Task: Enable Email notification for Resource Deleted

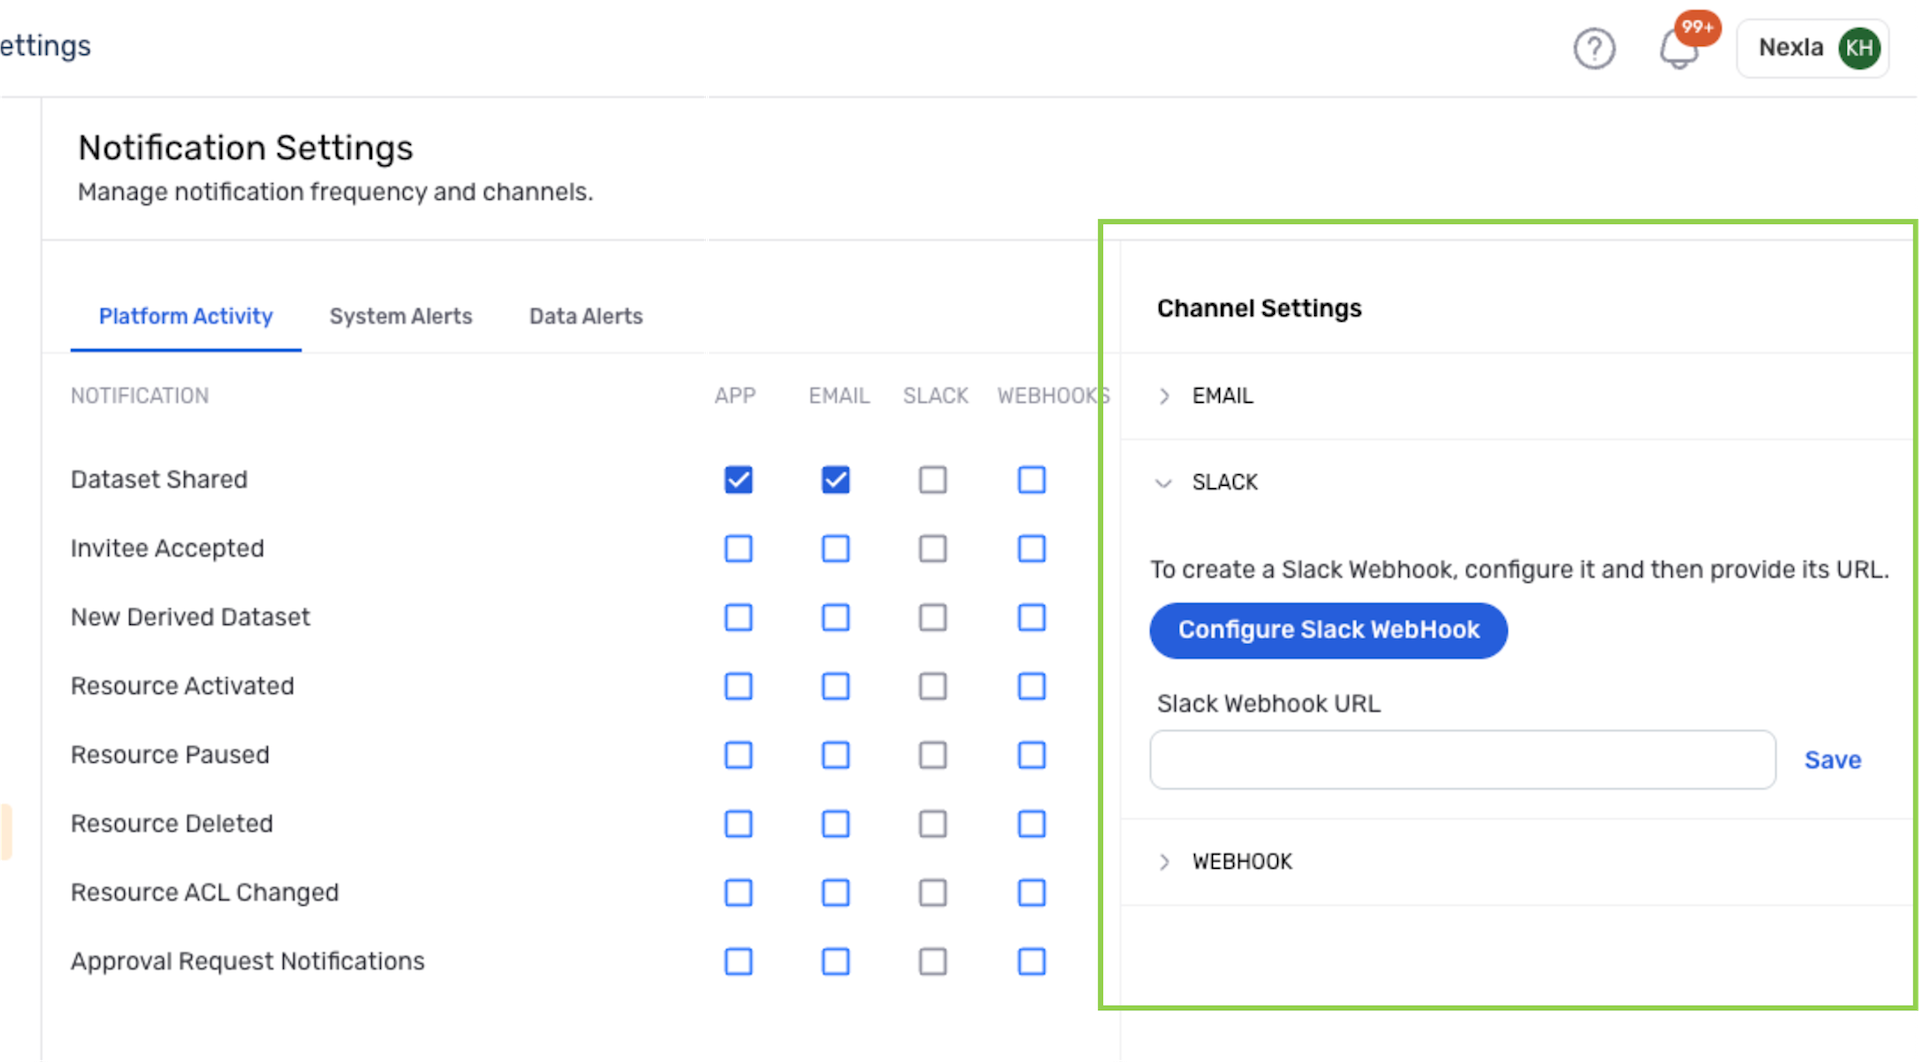Action: click(836, 824)
